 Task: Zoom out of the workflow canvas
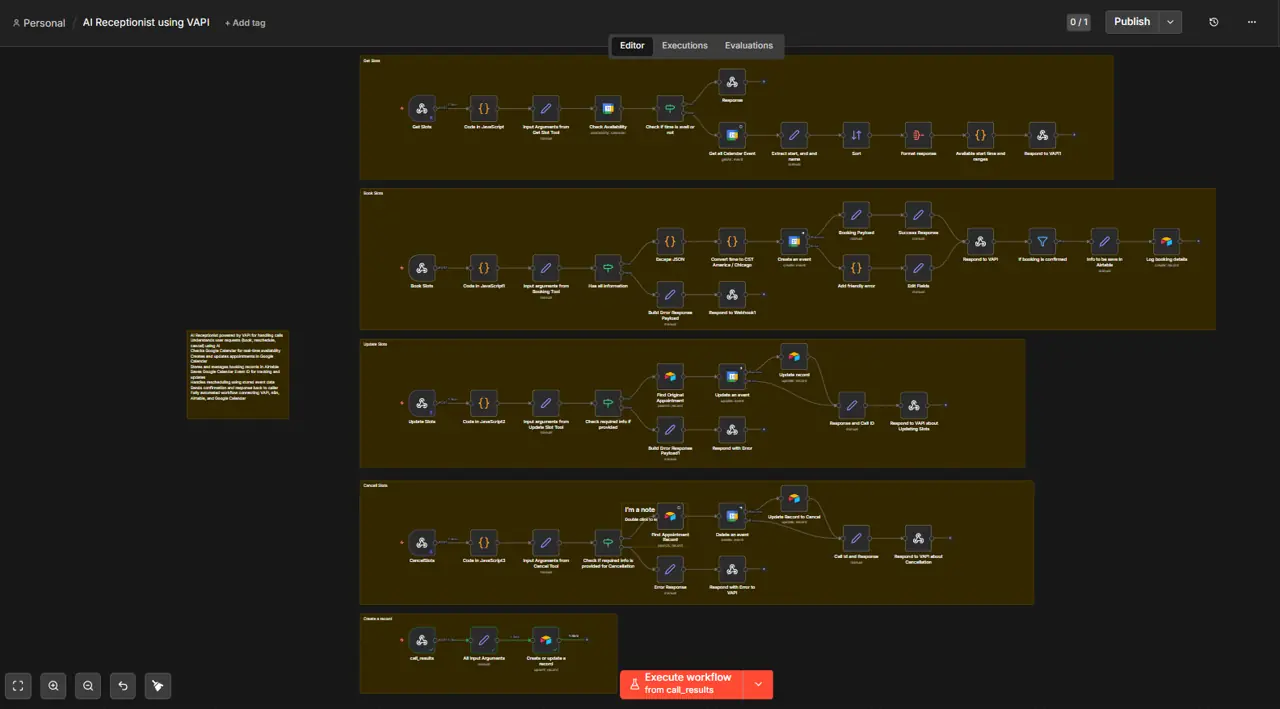88,685
